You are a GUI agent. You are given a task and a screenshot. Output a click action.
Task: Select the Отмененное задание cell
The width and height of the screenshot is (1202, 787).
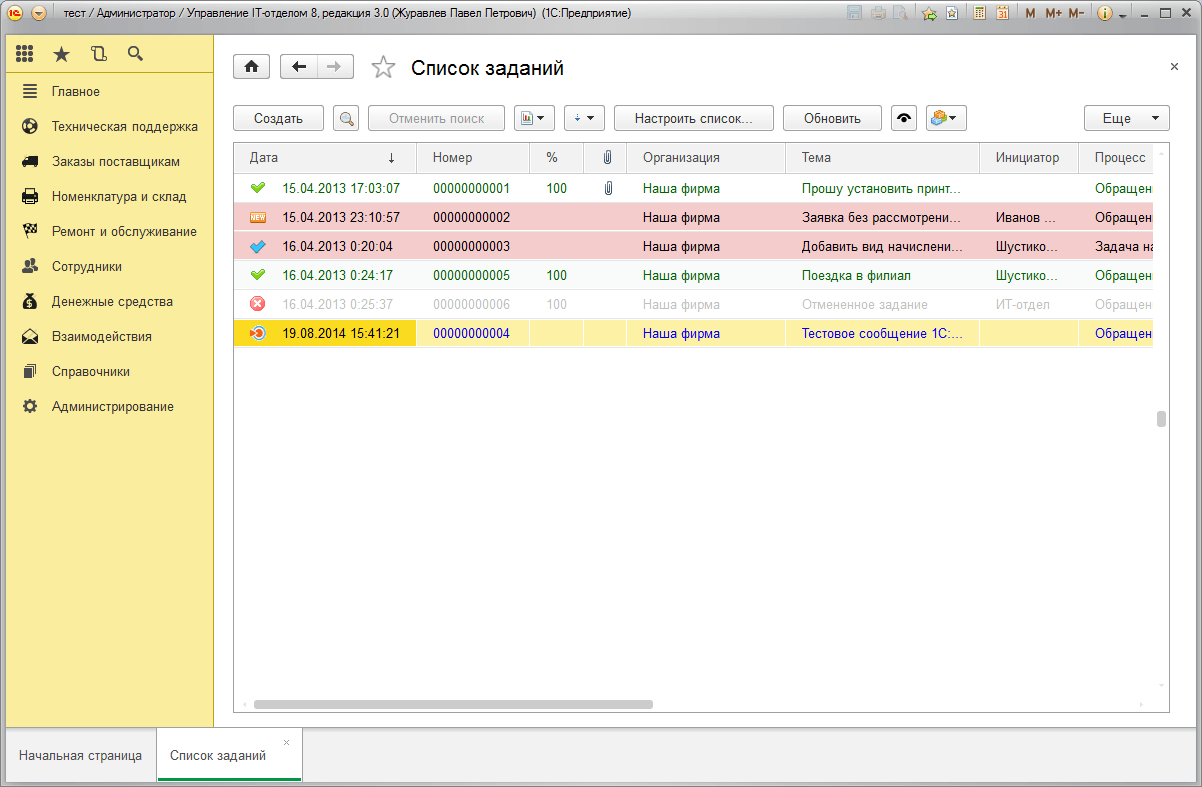click(x=882, y=304)
